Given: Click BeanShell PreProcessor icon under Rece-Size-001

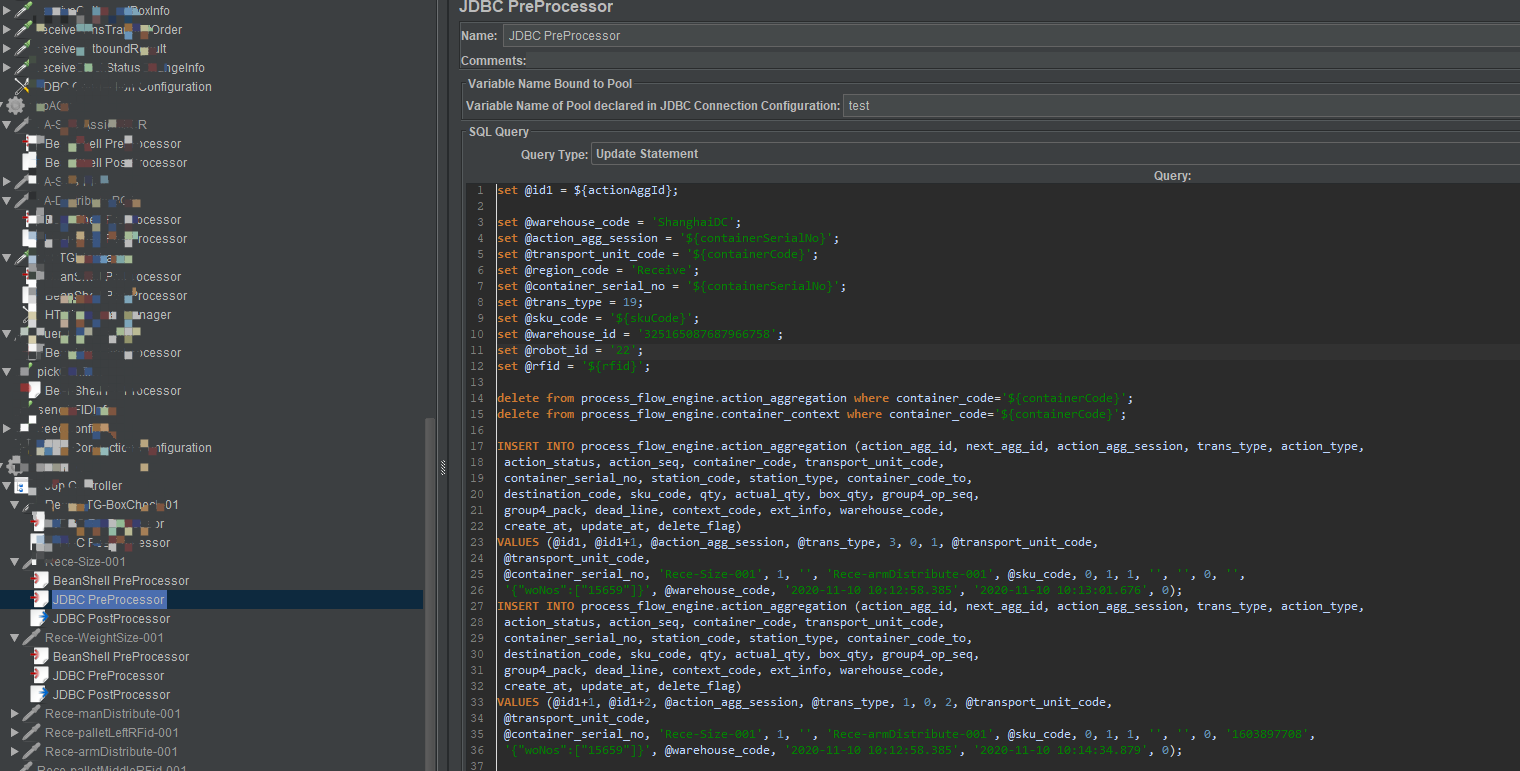Looking at the screenshot, I should coord(40,581).
